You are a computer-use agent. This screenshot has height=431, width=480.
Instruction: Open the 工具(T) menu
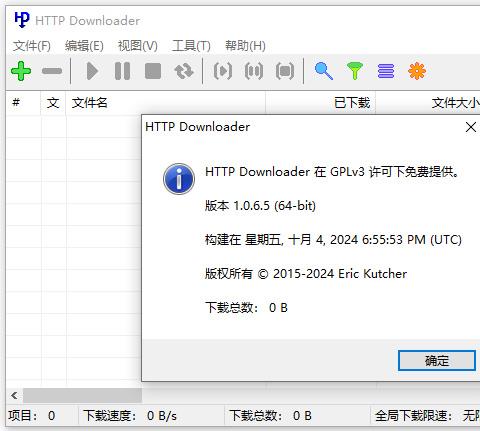[x=191, y=46]
